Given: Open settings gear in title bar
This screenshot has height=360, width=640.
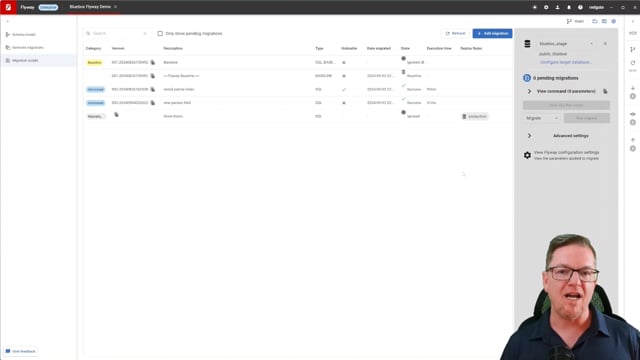Looking at the screenshot, I should [x=546, y=7].
